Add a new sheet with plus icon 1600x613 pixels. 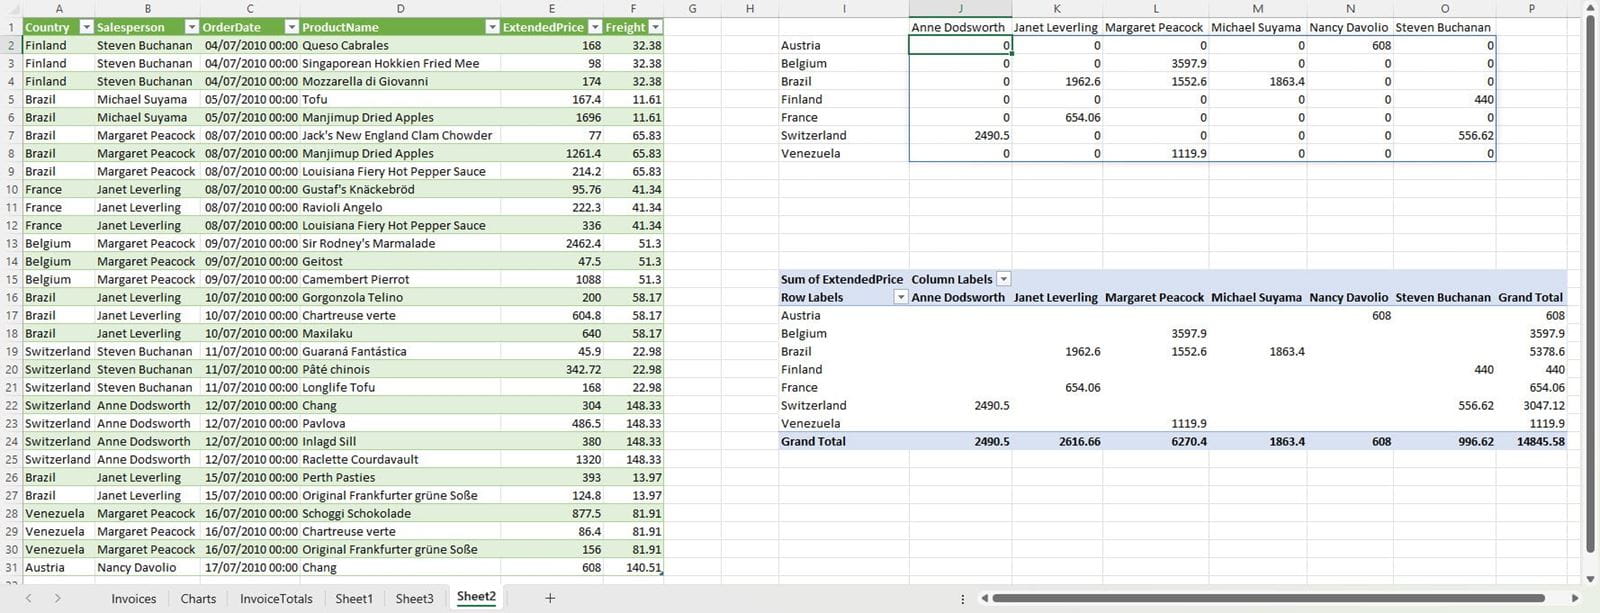coord(549,598)
